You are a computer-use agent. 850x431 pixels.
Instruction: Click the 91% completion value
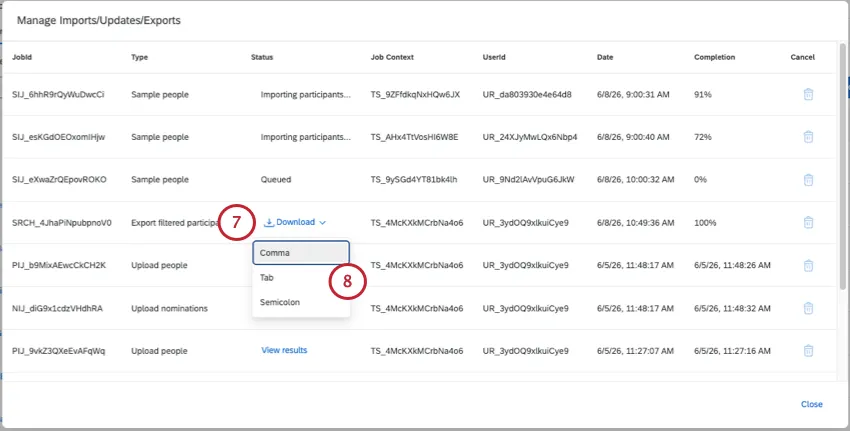tap(703, 94)
